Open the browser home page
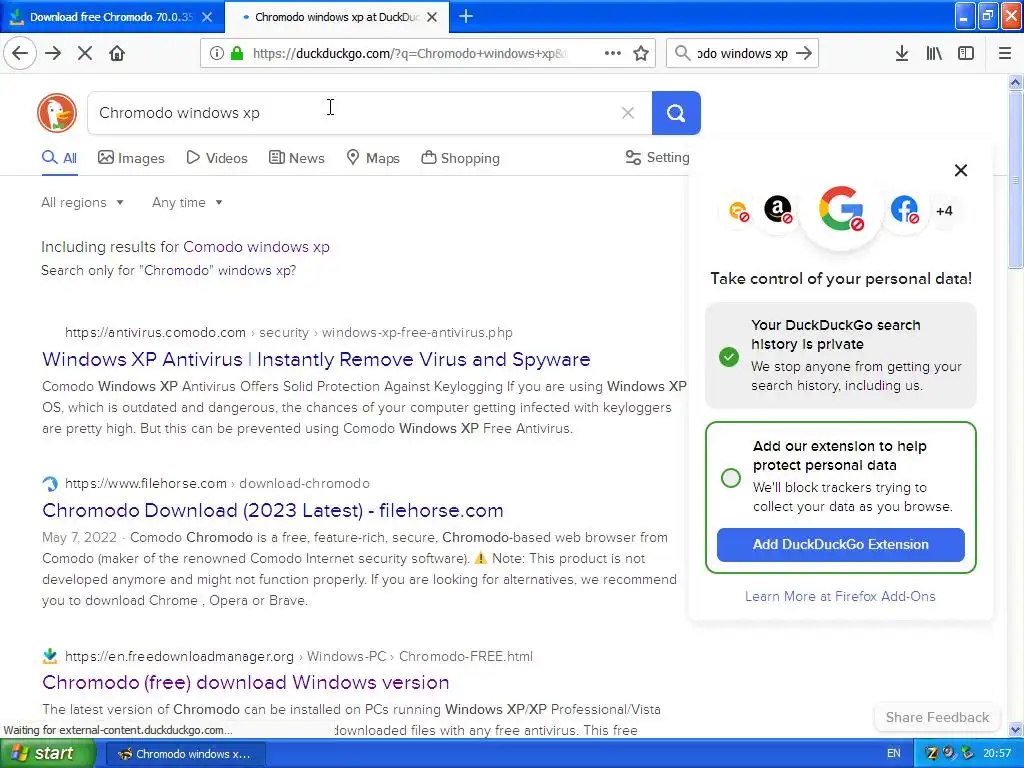 tap(117, 53)
